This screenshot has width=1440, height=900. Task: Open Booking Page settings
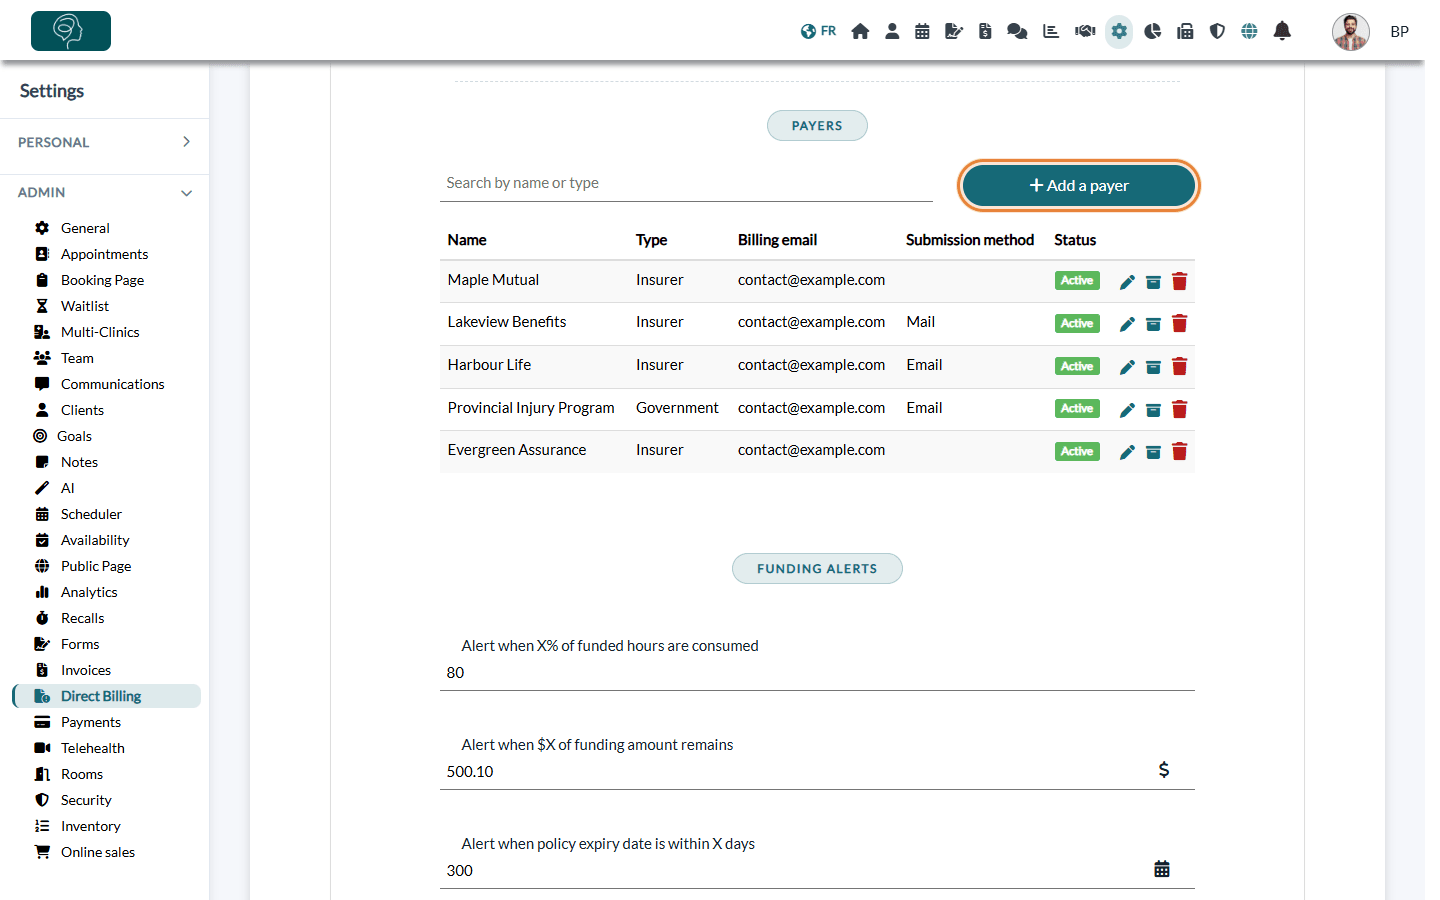102,280
